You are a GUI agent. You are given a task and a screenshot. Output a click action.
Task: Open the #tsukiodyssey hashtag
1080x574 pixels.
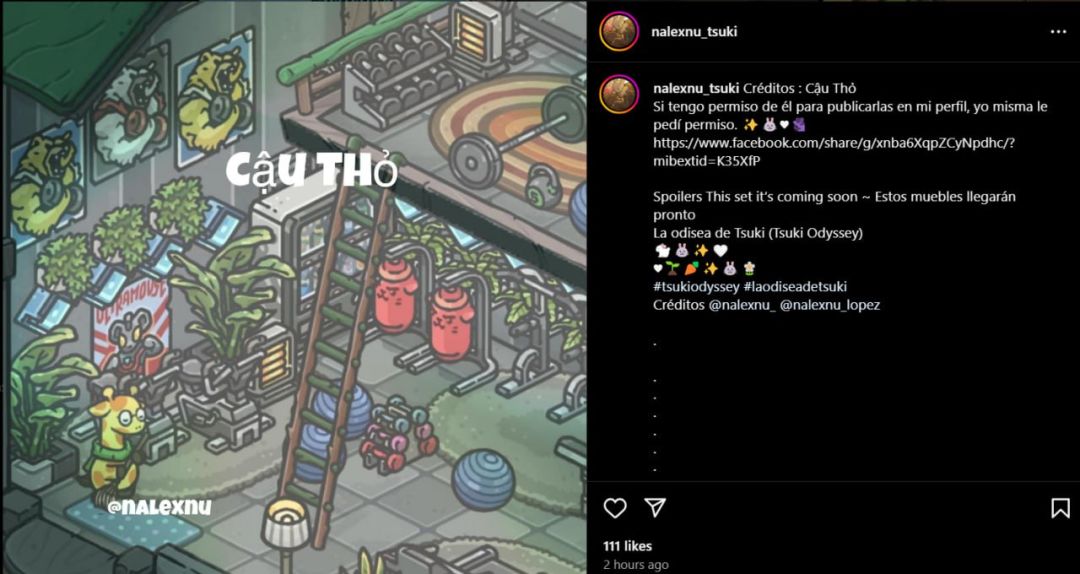pos(696,287)
